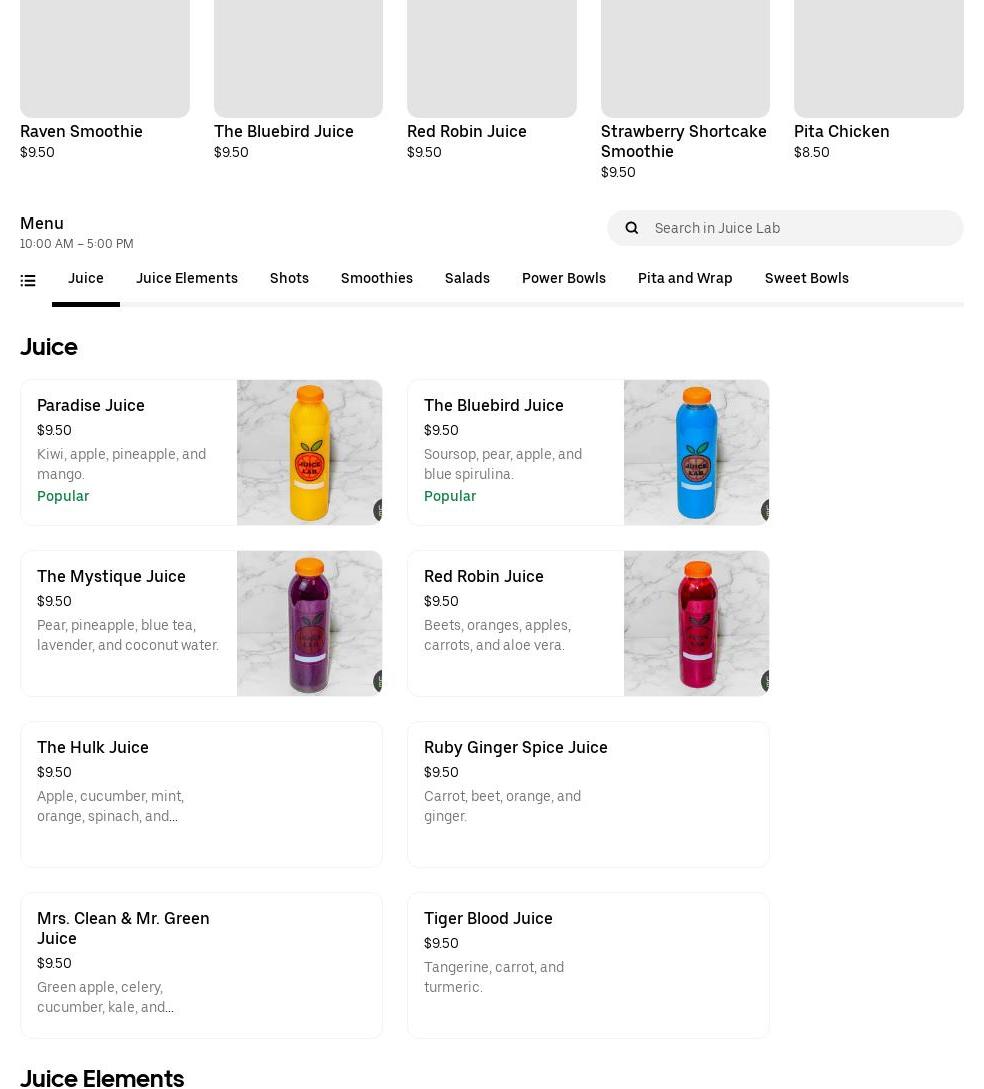Open featured Strawberry Shortcake Smoothie item

tap(684, 141)
